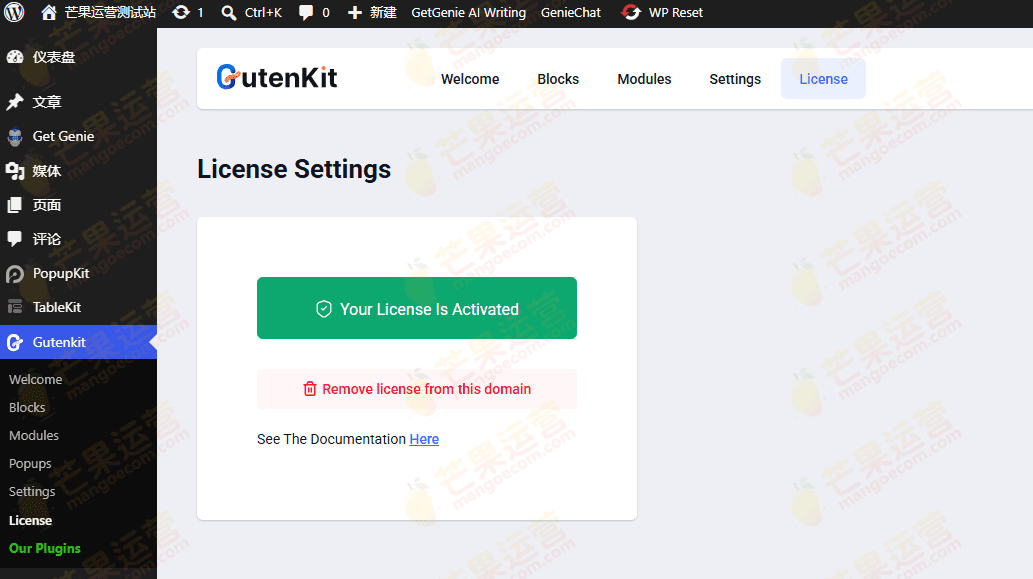Screen dimensions: 1033x579
Task: Go to sidebar Popups submenu
Action: [30, 464]
